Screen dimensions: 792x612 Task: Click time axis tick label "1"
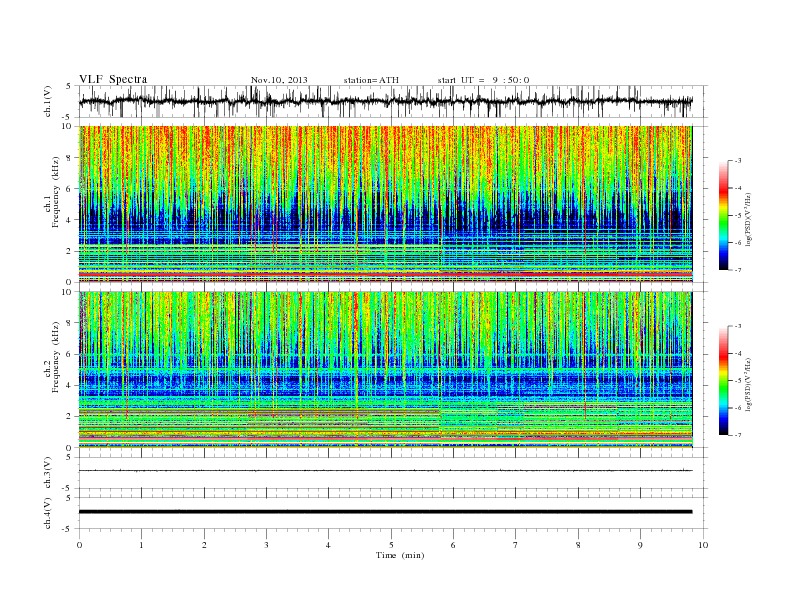click(141, 545)
